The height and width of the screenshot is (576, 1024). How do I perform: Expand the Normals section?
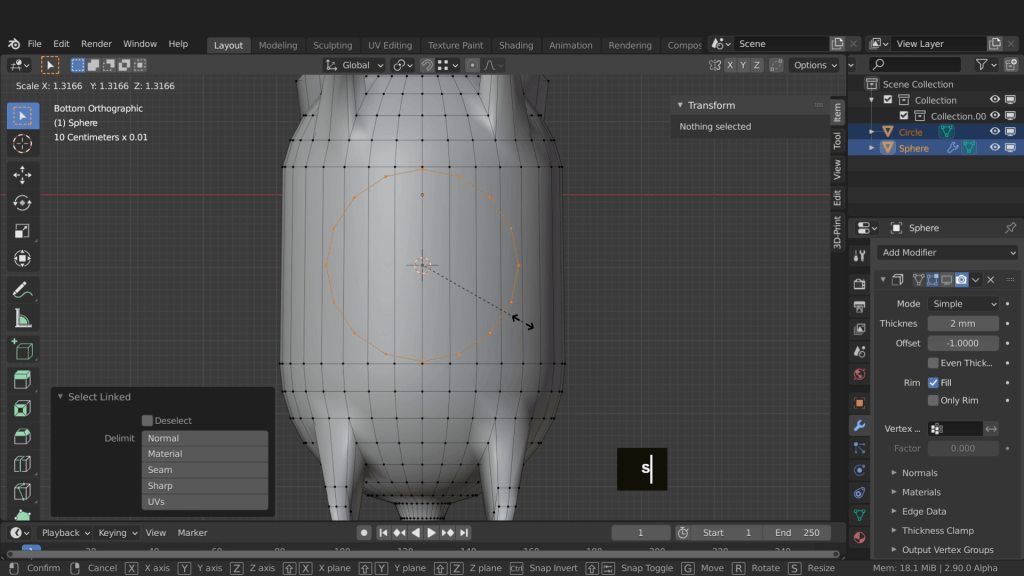coord(919,473)
